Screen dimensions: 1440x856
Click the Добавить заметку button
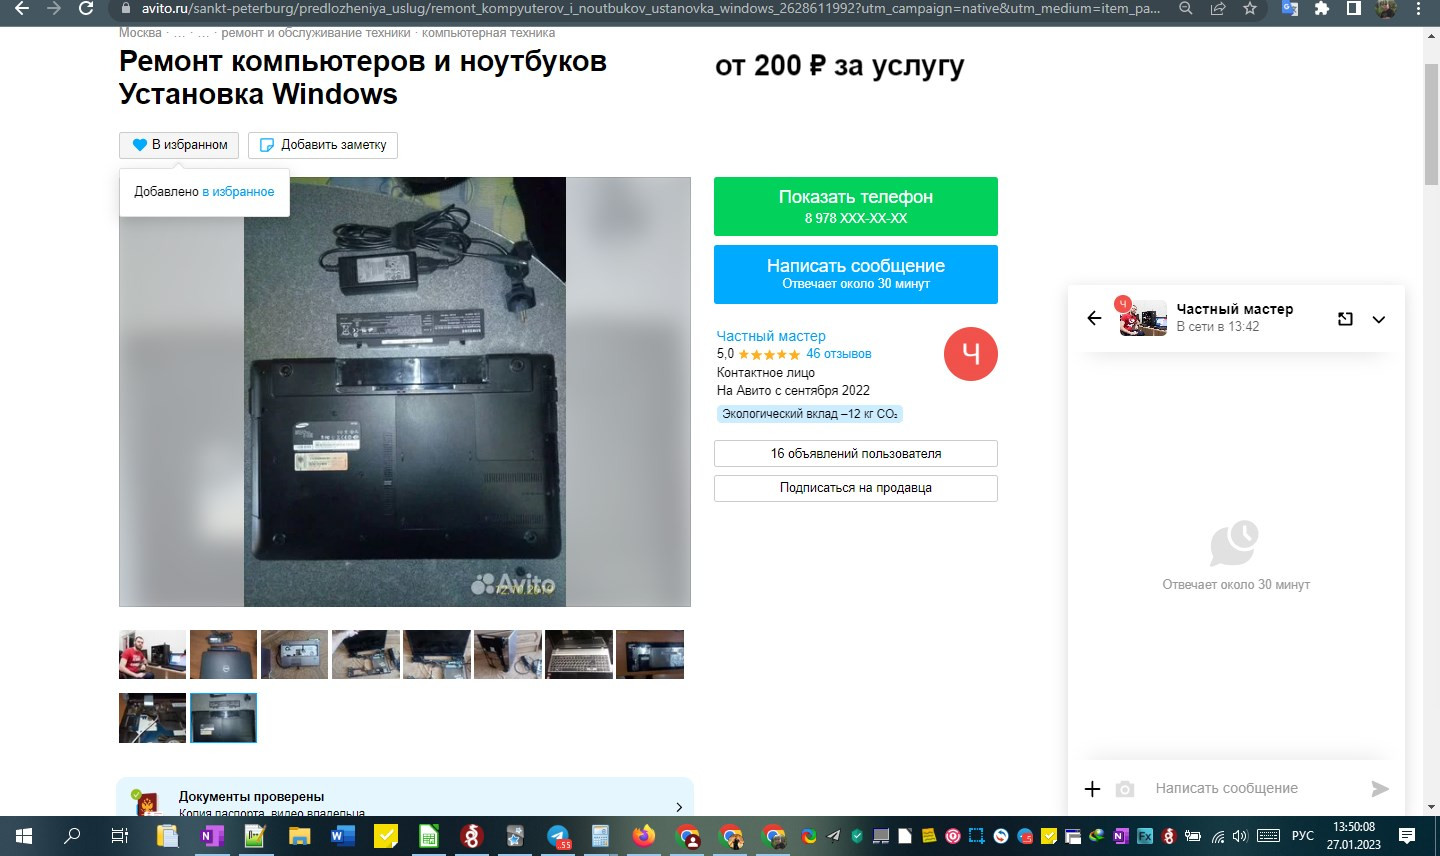click(x=323, y=145)
